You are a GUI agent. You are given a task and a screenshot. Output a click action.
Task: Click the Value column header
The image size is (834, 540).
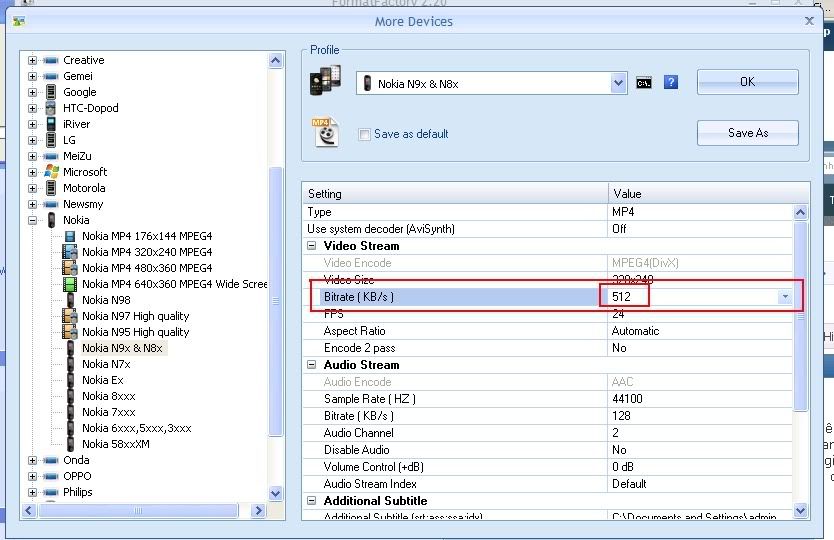click(709, 194)
